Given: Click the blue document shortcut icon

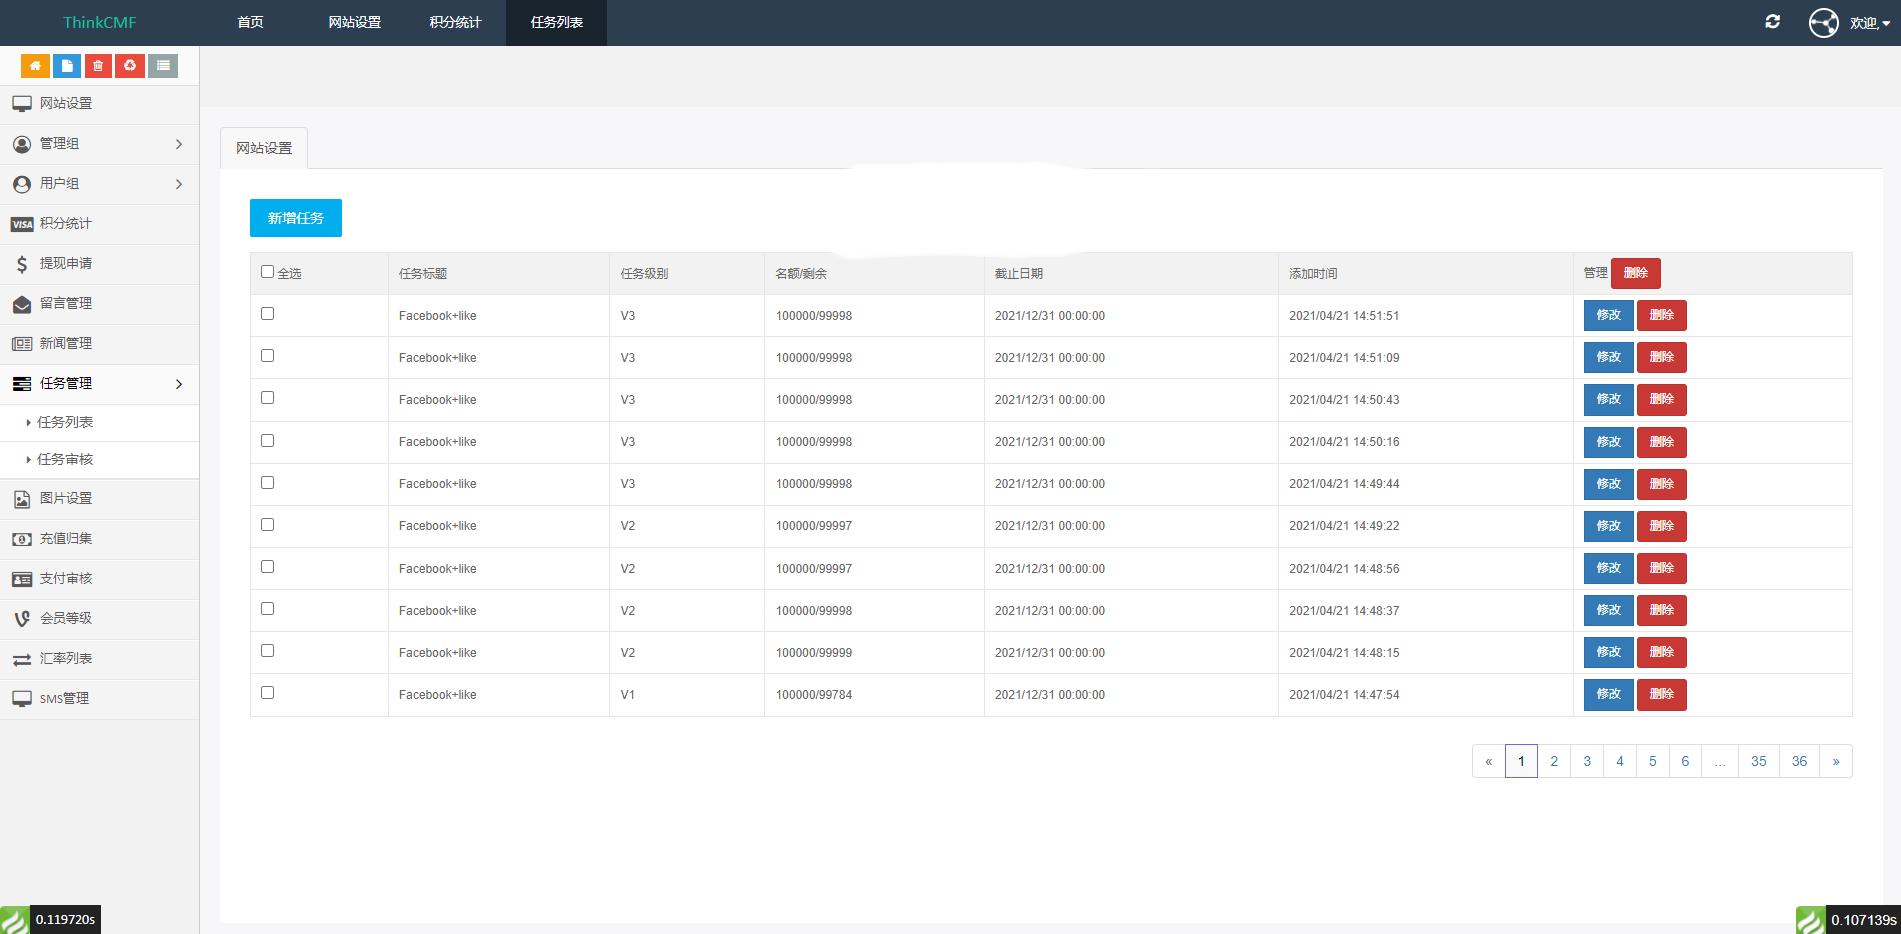Looking at the screenshot, I should click(x=67, y=66).
